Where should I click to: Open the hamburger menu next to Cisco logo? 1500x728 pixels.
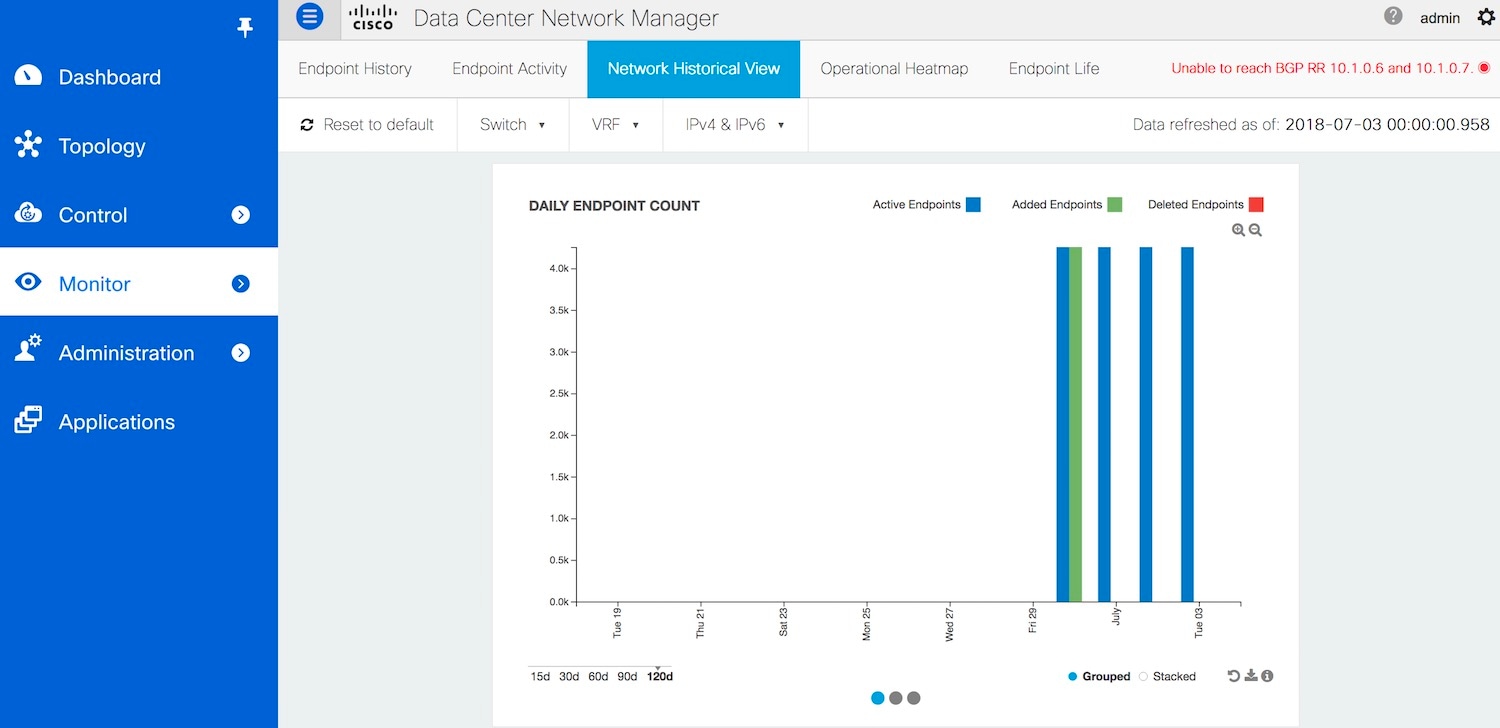309,16
